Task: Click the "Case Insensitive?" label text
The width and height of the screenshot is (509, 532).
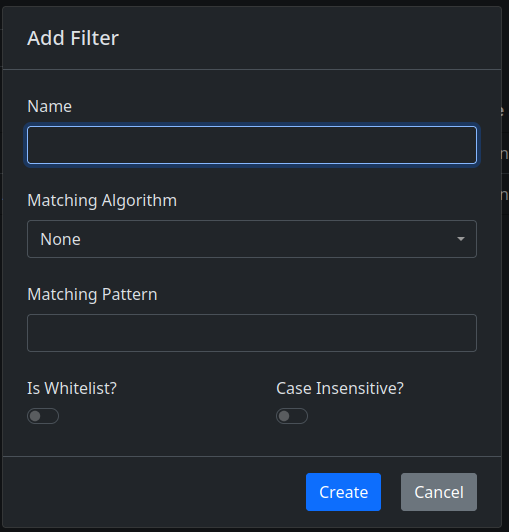Action: (340, 388)
